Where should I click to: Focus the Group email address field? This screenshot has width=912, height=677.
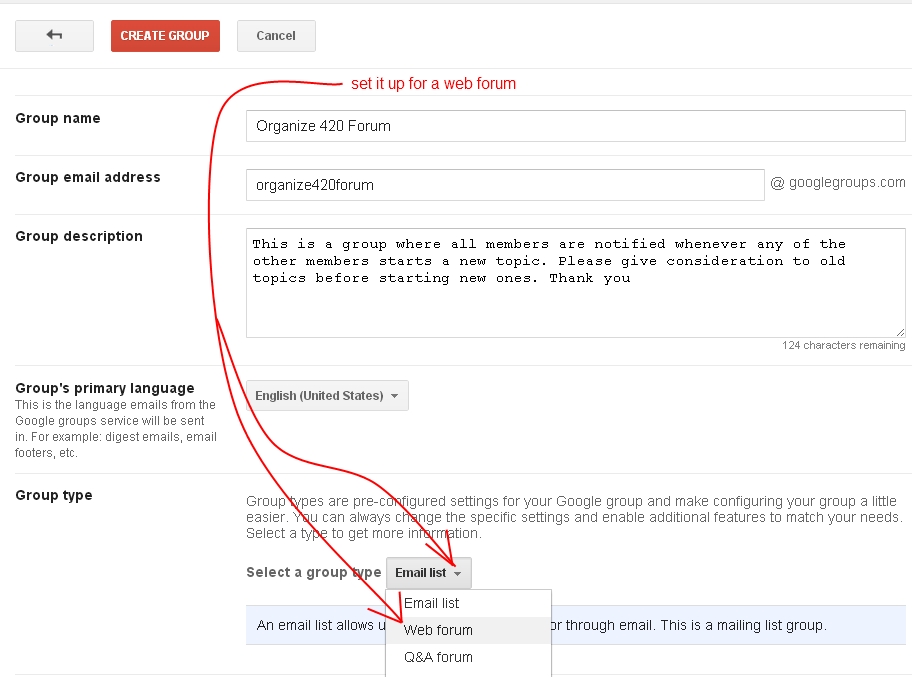tap(505, 185)
